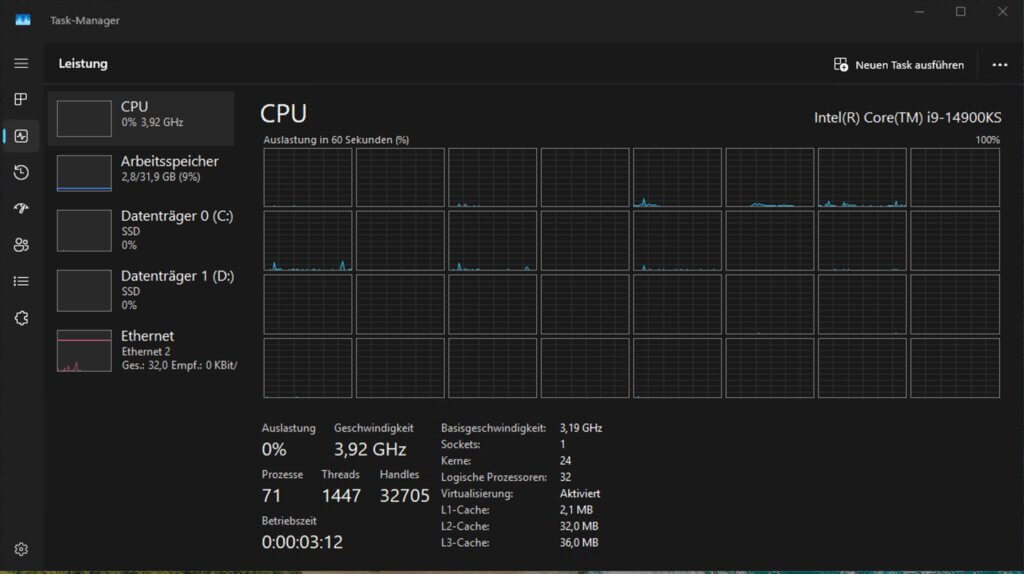Click the 3,92 GHz speed value
Viewport: 1024px width, 574px height.
tap(370, 449)
